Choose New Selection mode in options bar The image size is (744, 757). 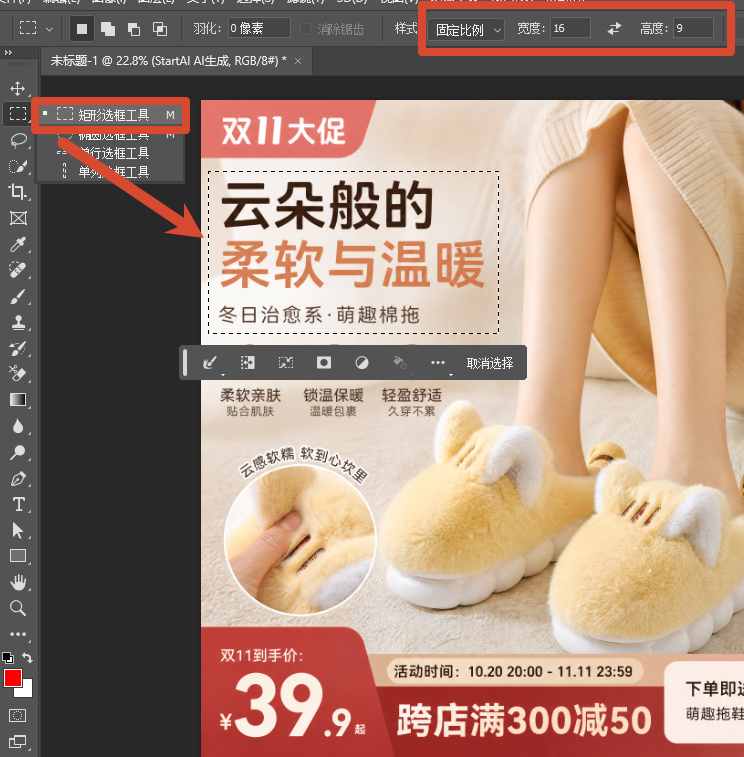[82, 29]
